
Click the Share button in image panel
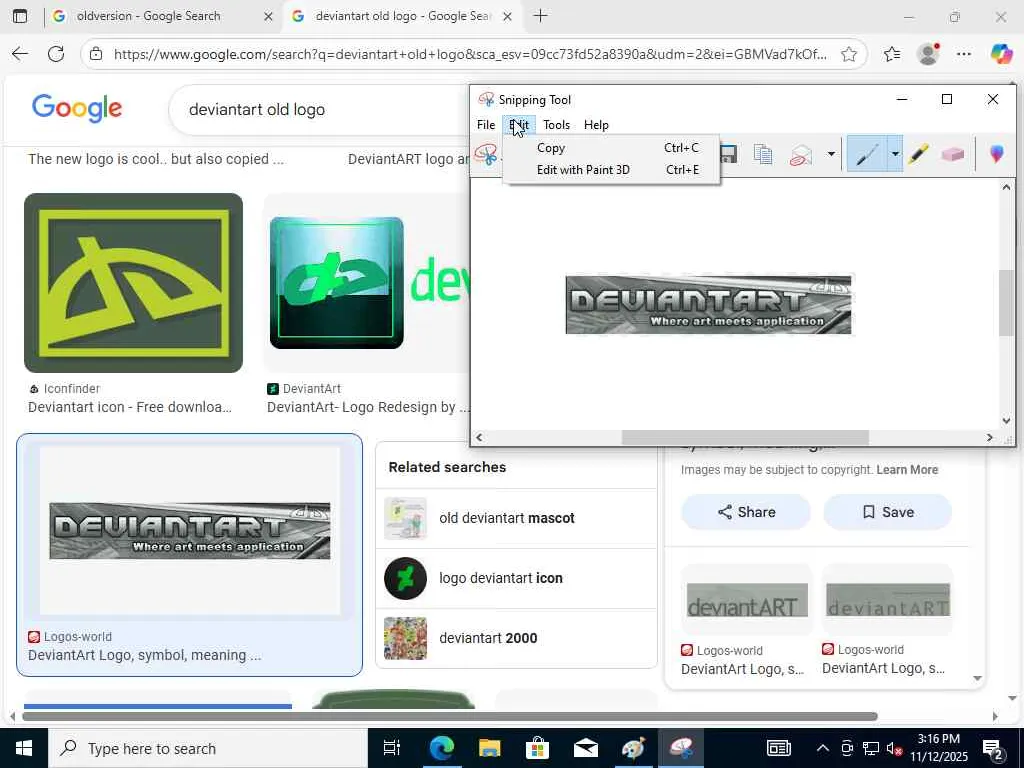point(746,512)
